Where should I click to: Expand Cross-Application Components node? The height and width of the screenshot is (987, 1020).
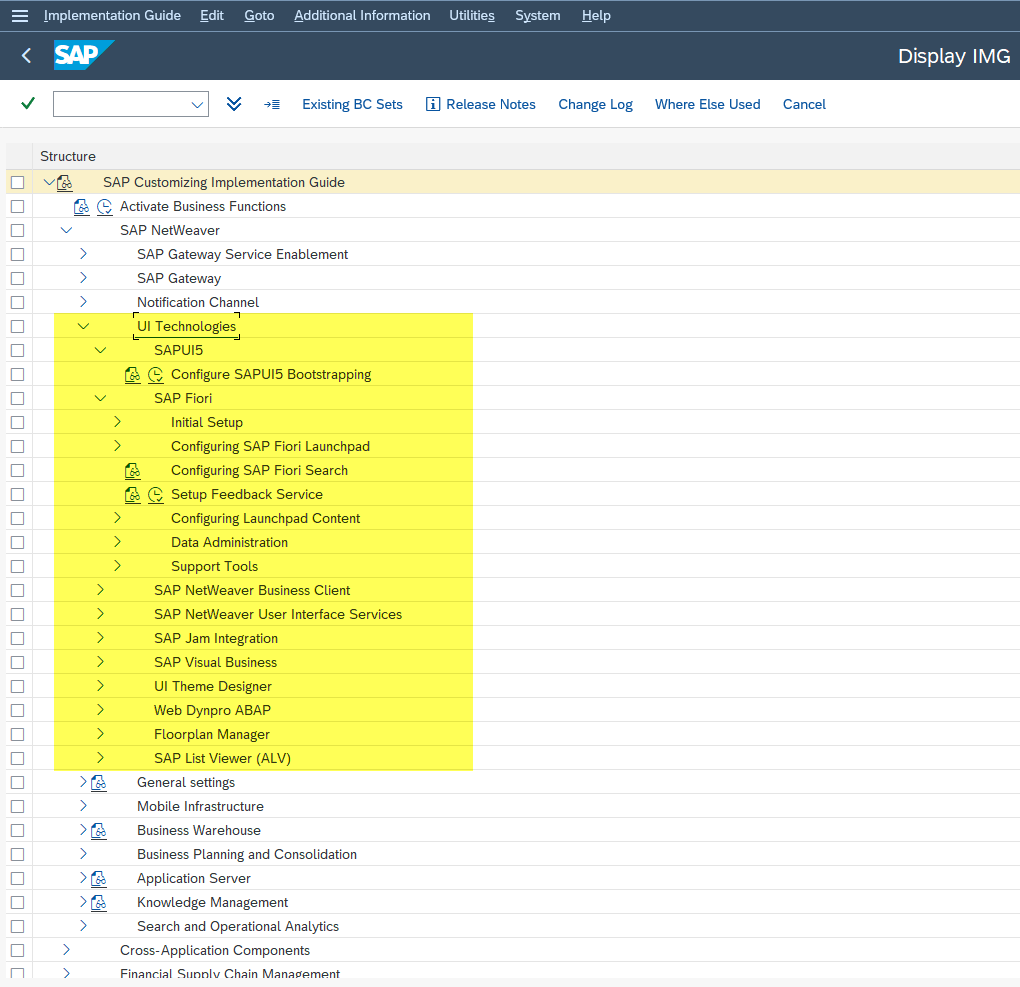click(x=66, y=949)
